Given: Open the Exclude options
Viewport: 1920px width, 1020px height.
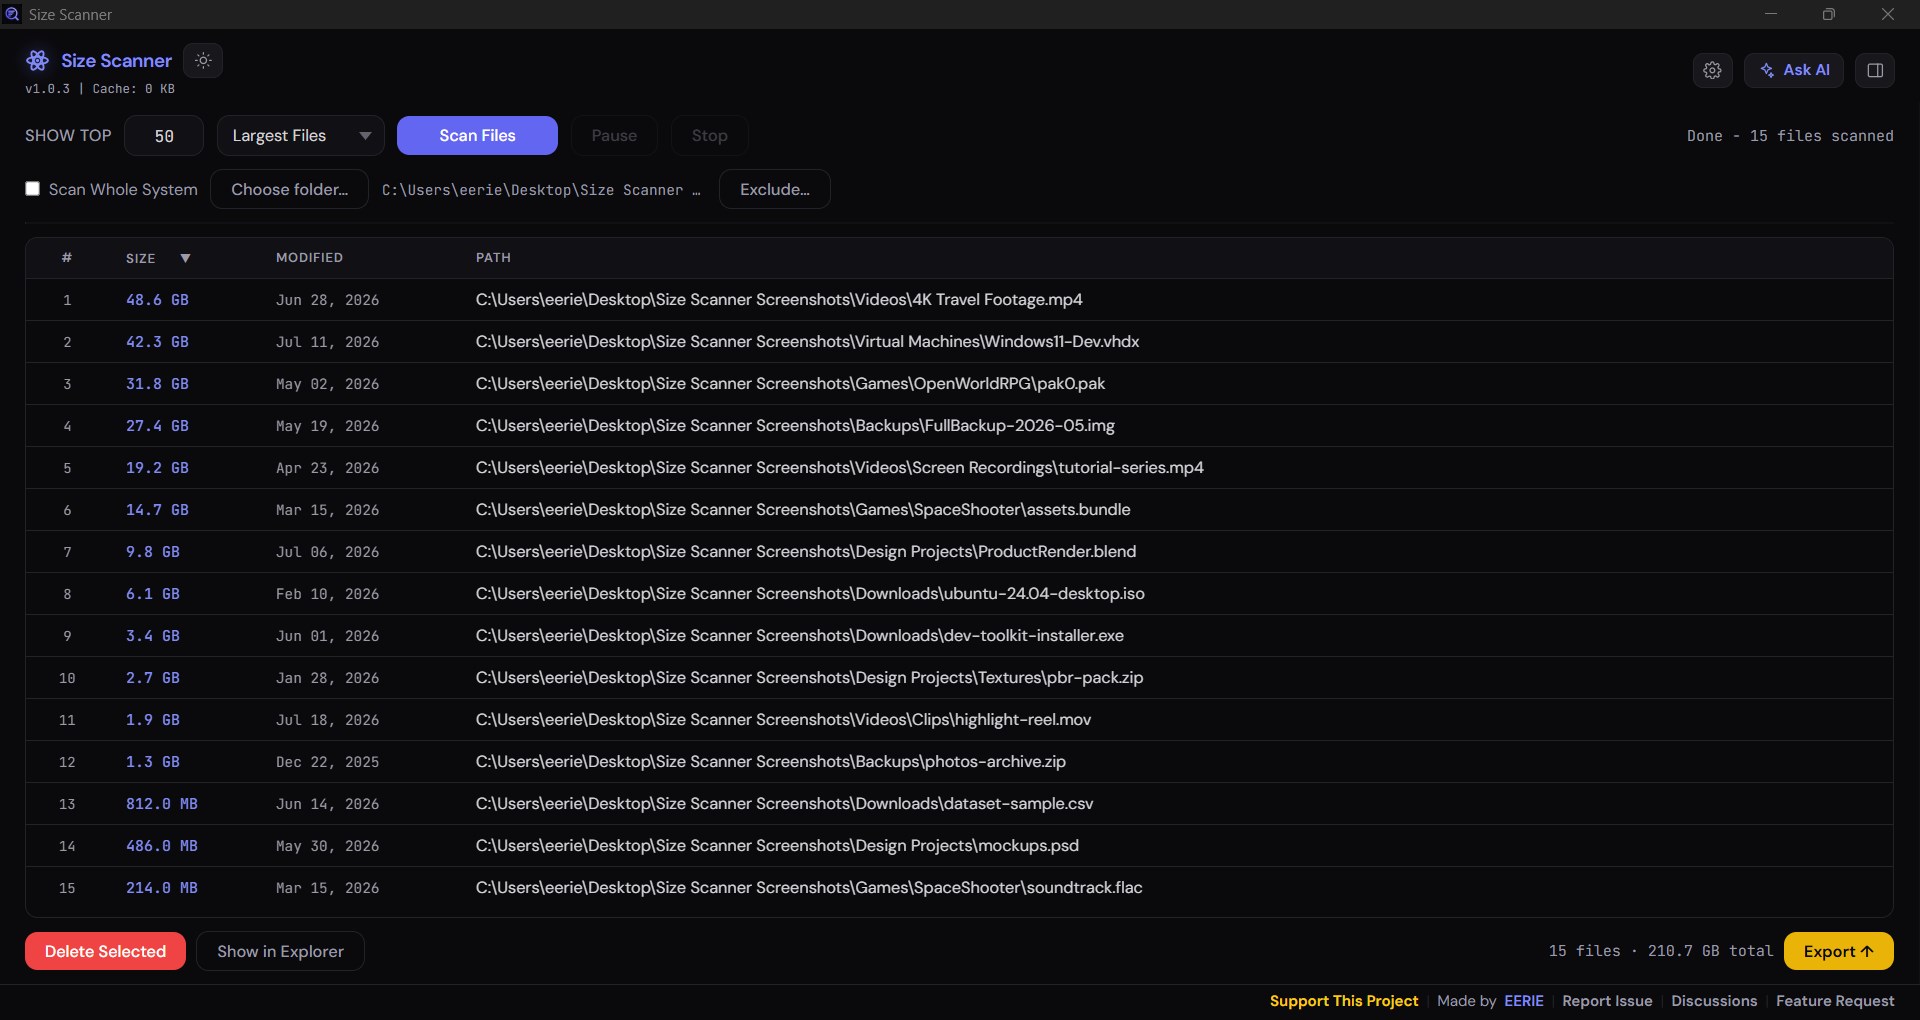Looking at the screenshot, I should 774,189.
